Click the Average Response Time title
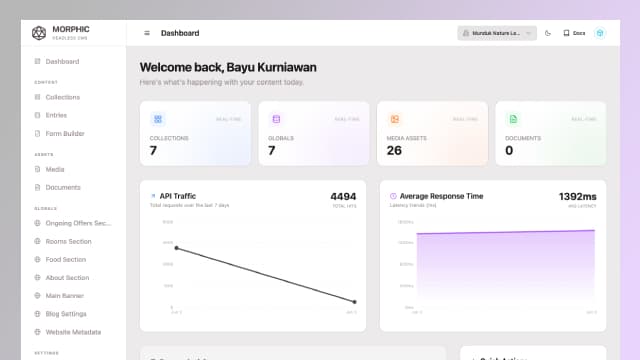The height and width of the screenshot is (360, 640). coord(441,196)
